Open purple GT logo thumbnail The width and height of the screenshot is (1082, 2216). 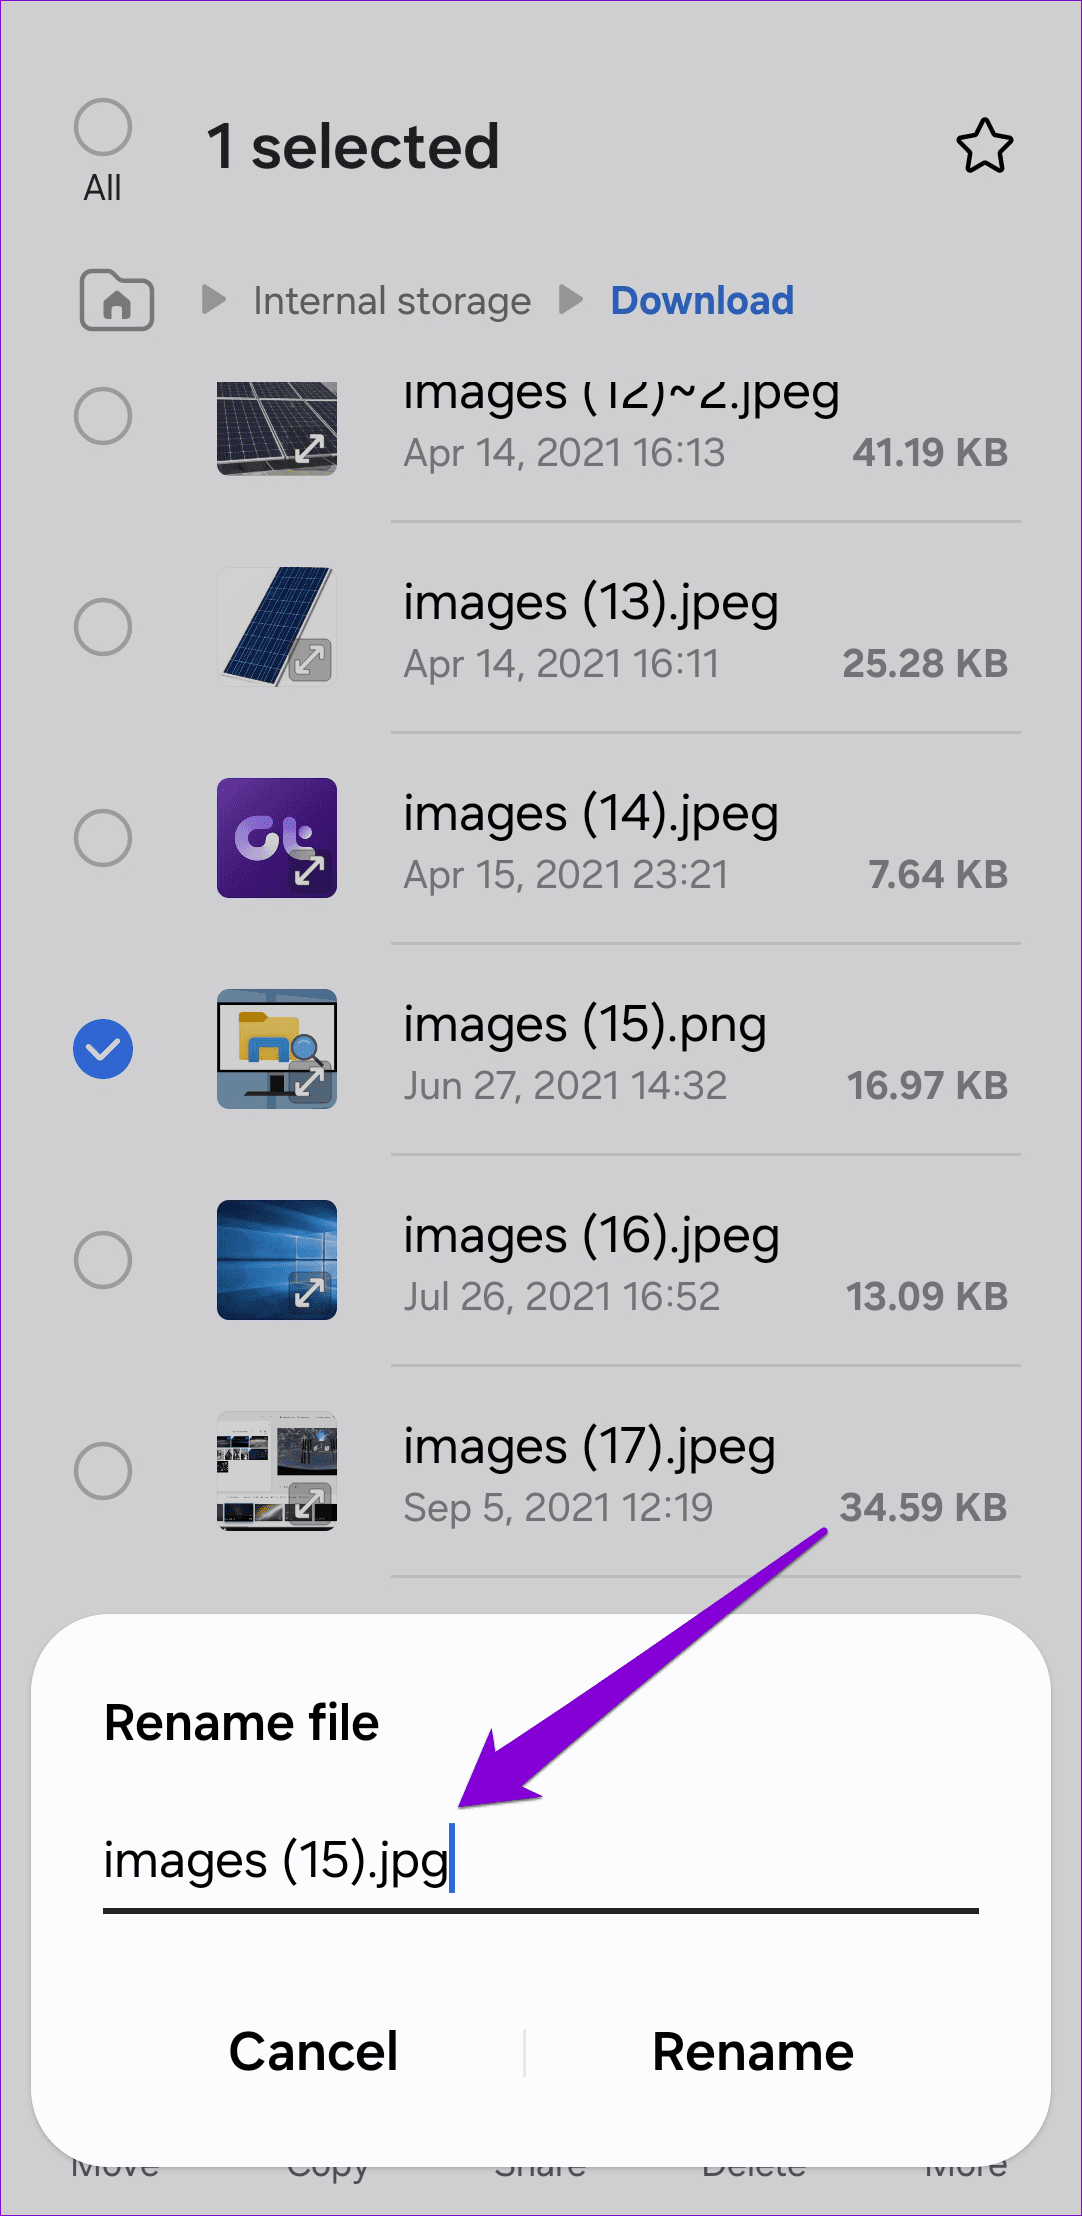(277, 838)
